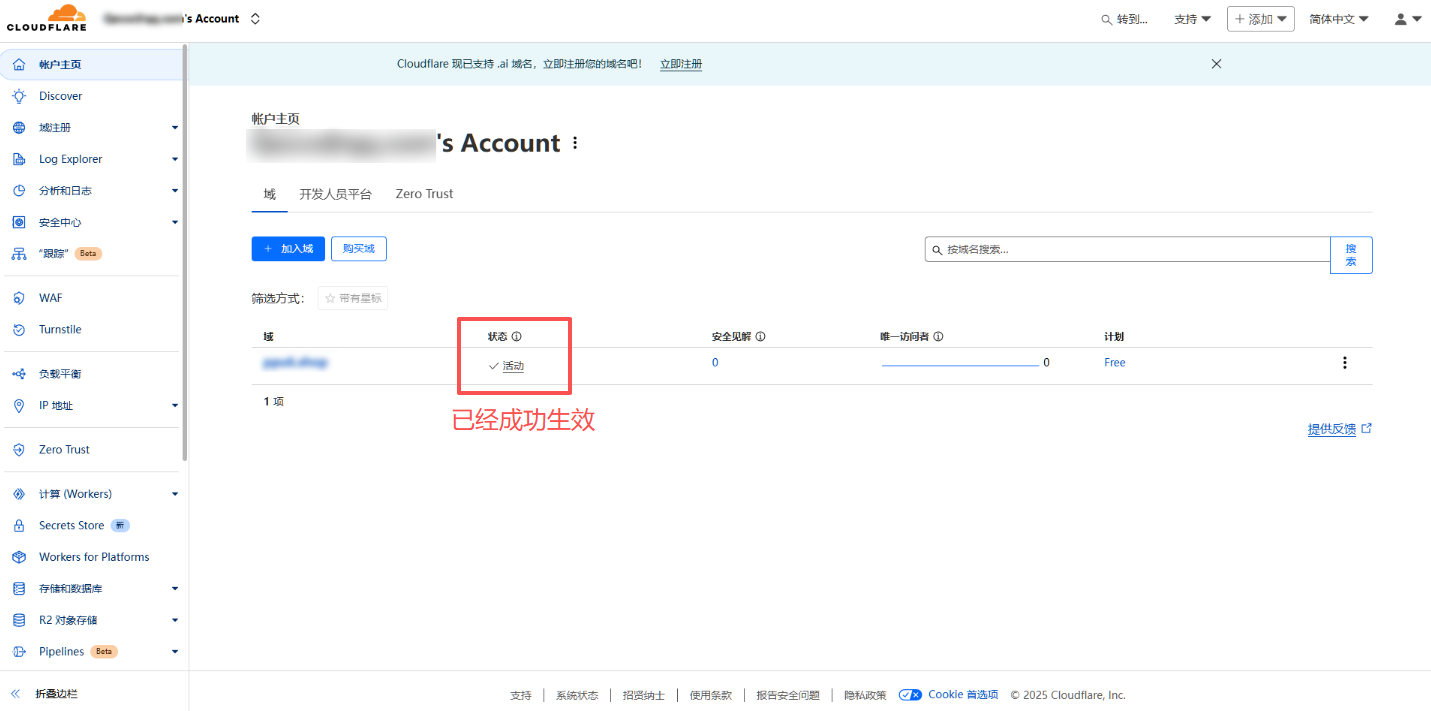Screen dimensions: 1431x711
Task: Open the 转到 search in header
Action: click(x=1124, y=19)
